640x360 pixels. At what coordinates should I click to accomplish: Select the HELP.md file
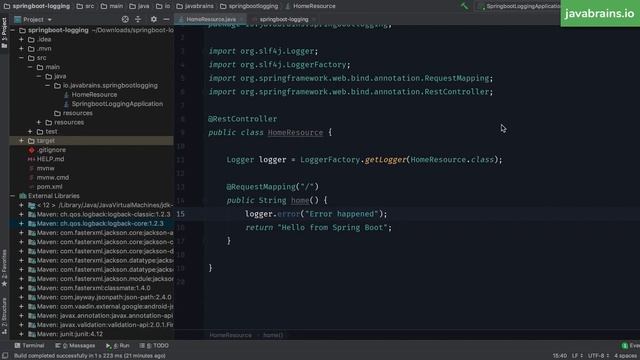coord(51,159)
